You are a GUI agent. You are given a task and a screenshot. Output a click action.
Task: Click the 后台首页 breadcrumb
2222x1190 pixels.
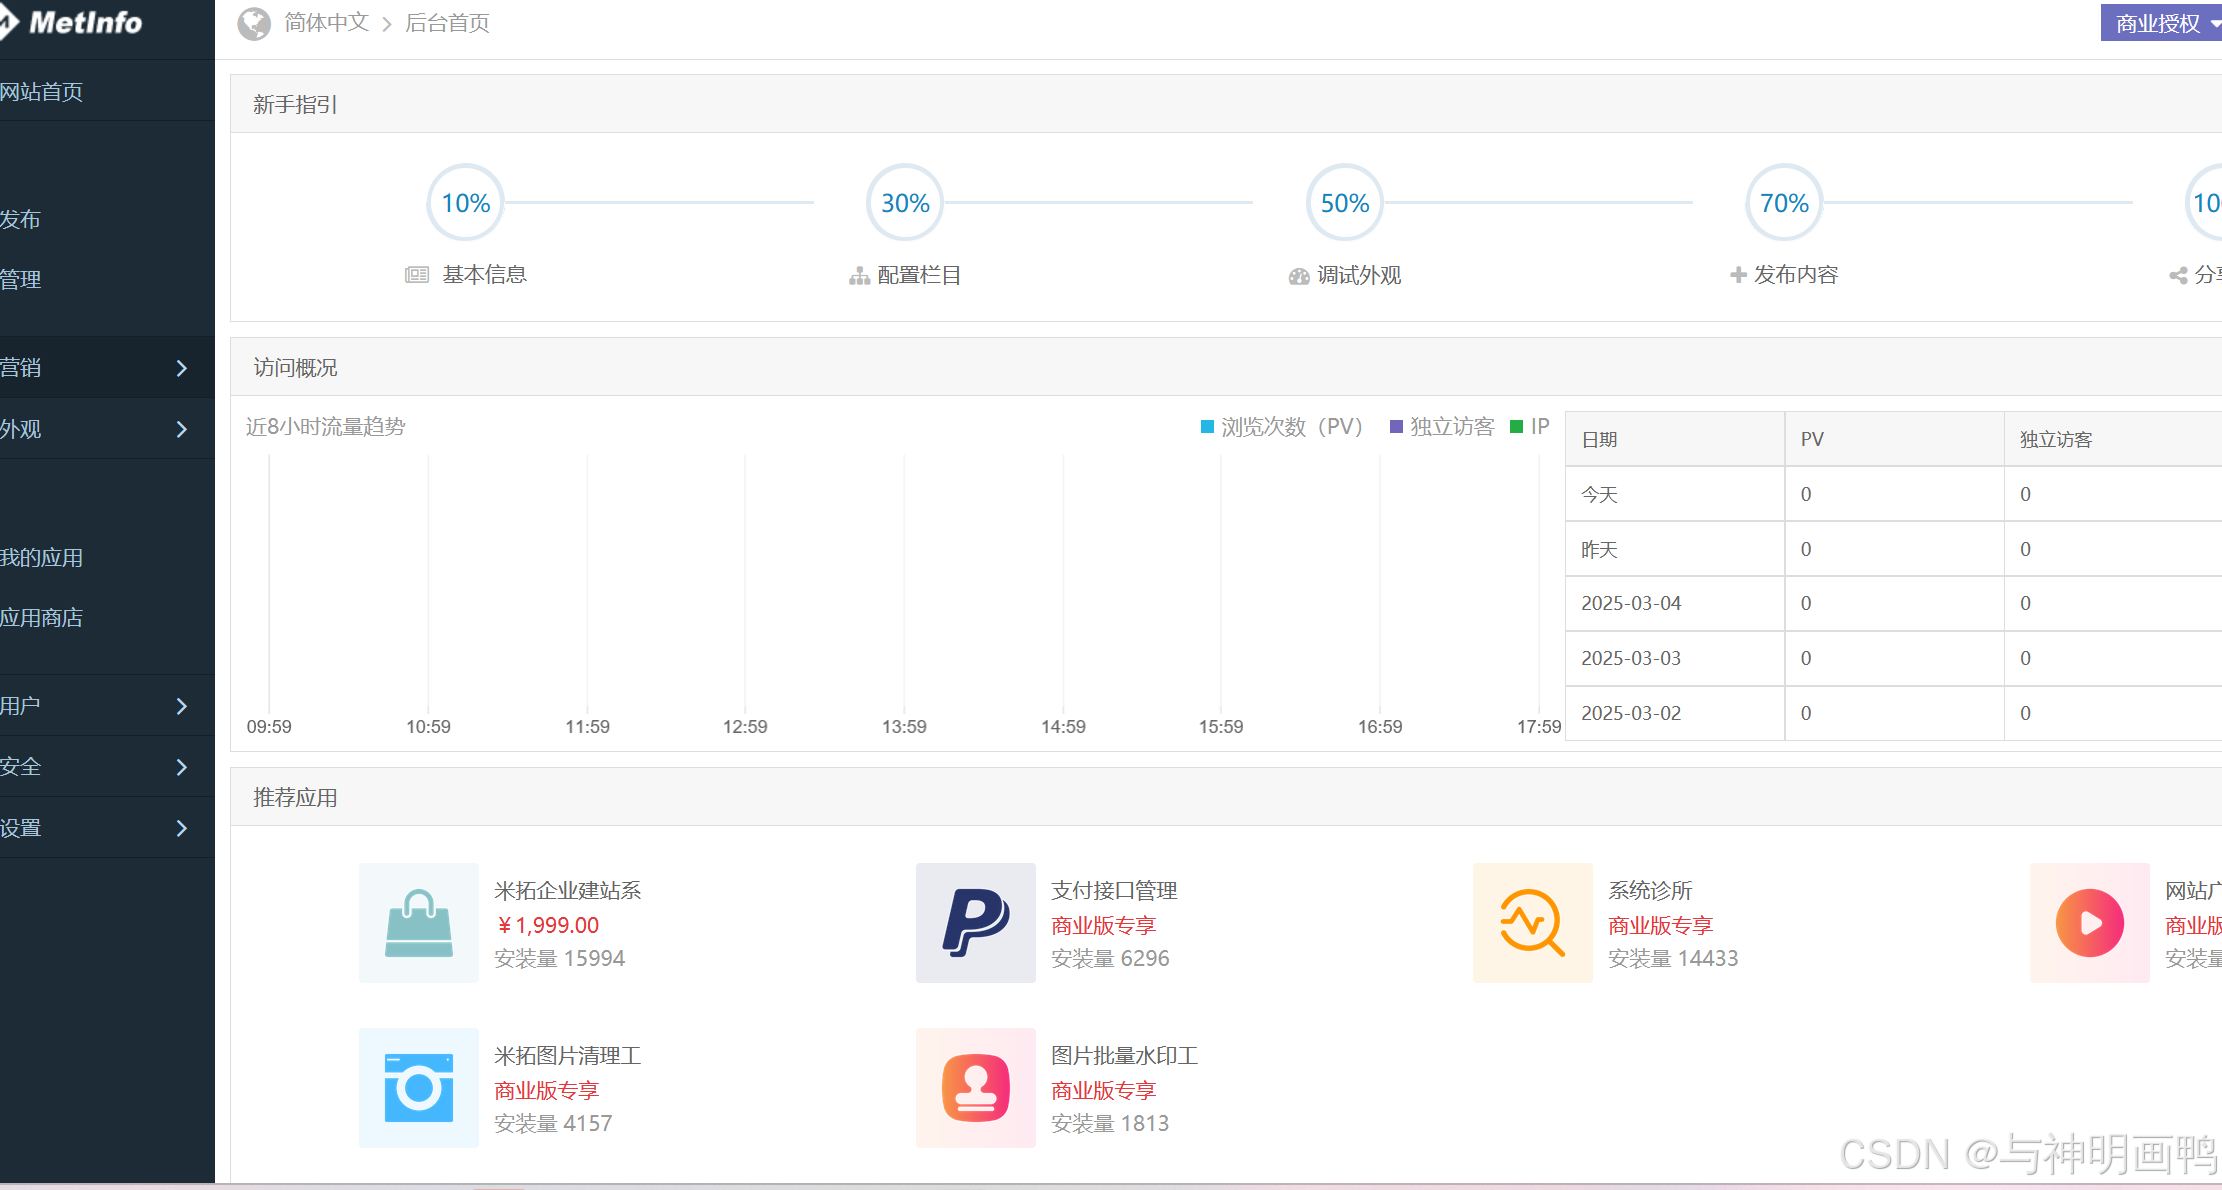tap(447, 23)
